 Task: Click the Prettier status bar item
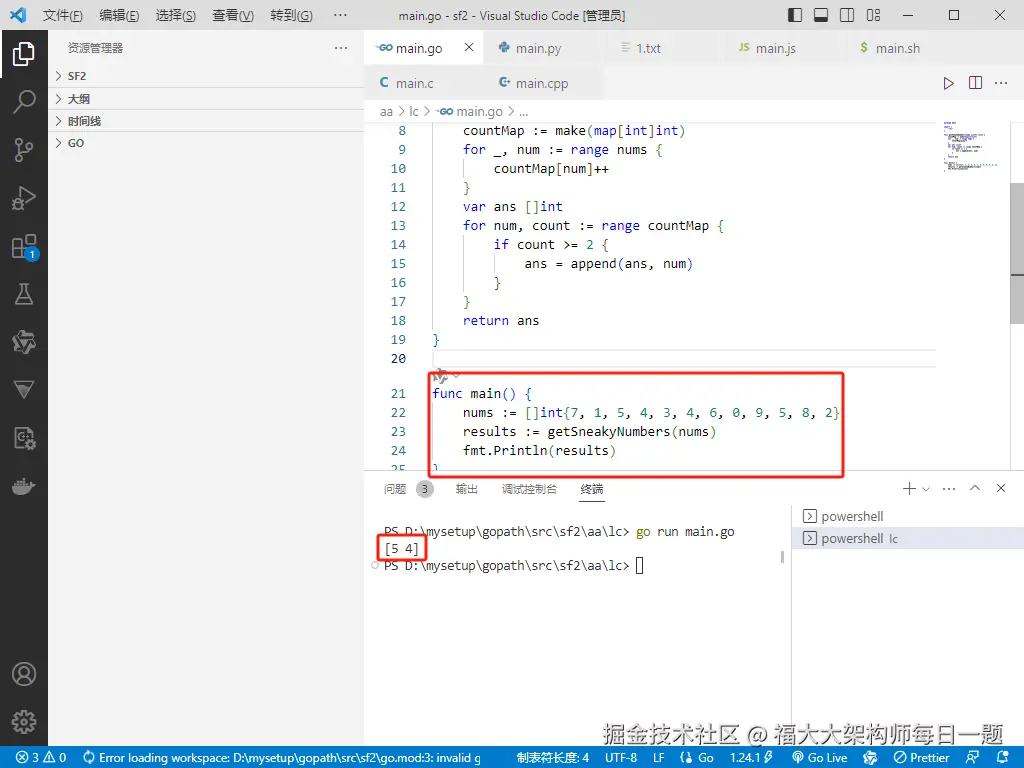click(921, 758)
